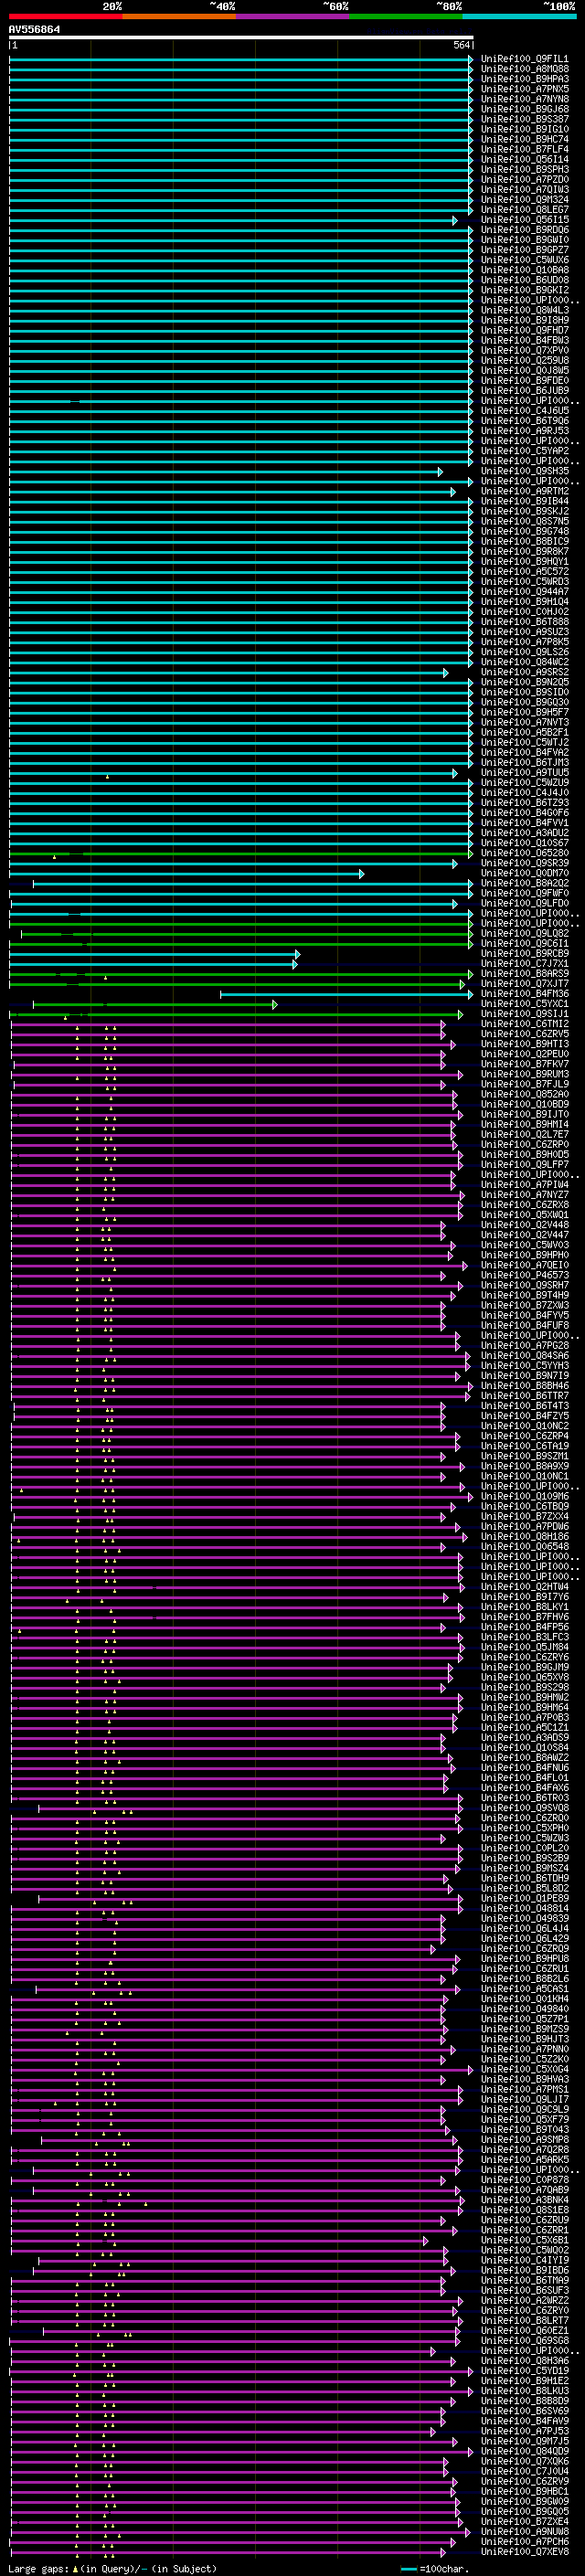Select the UniRef100_C7J7X1 label
This screenshot has height=2576, width=585.
(525, 964)
